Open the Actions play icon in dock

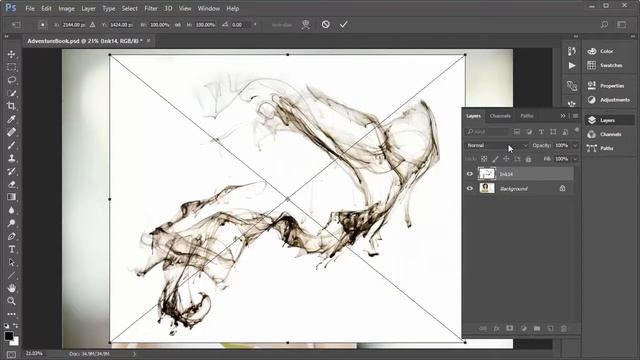click(572, 66)
